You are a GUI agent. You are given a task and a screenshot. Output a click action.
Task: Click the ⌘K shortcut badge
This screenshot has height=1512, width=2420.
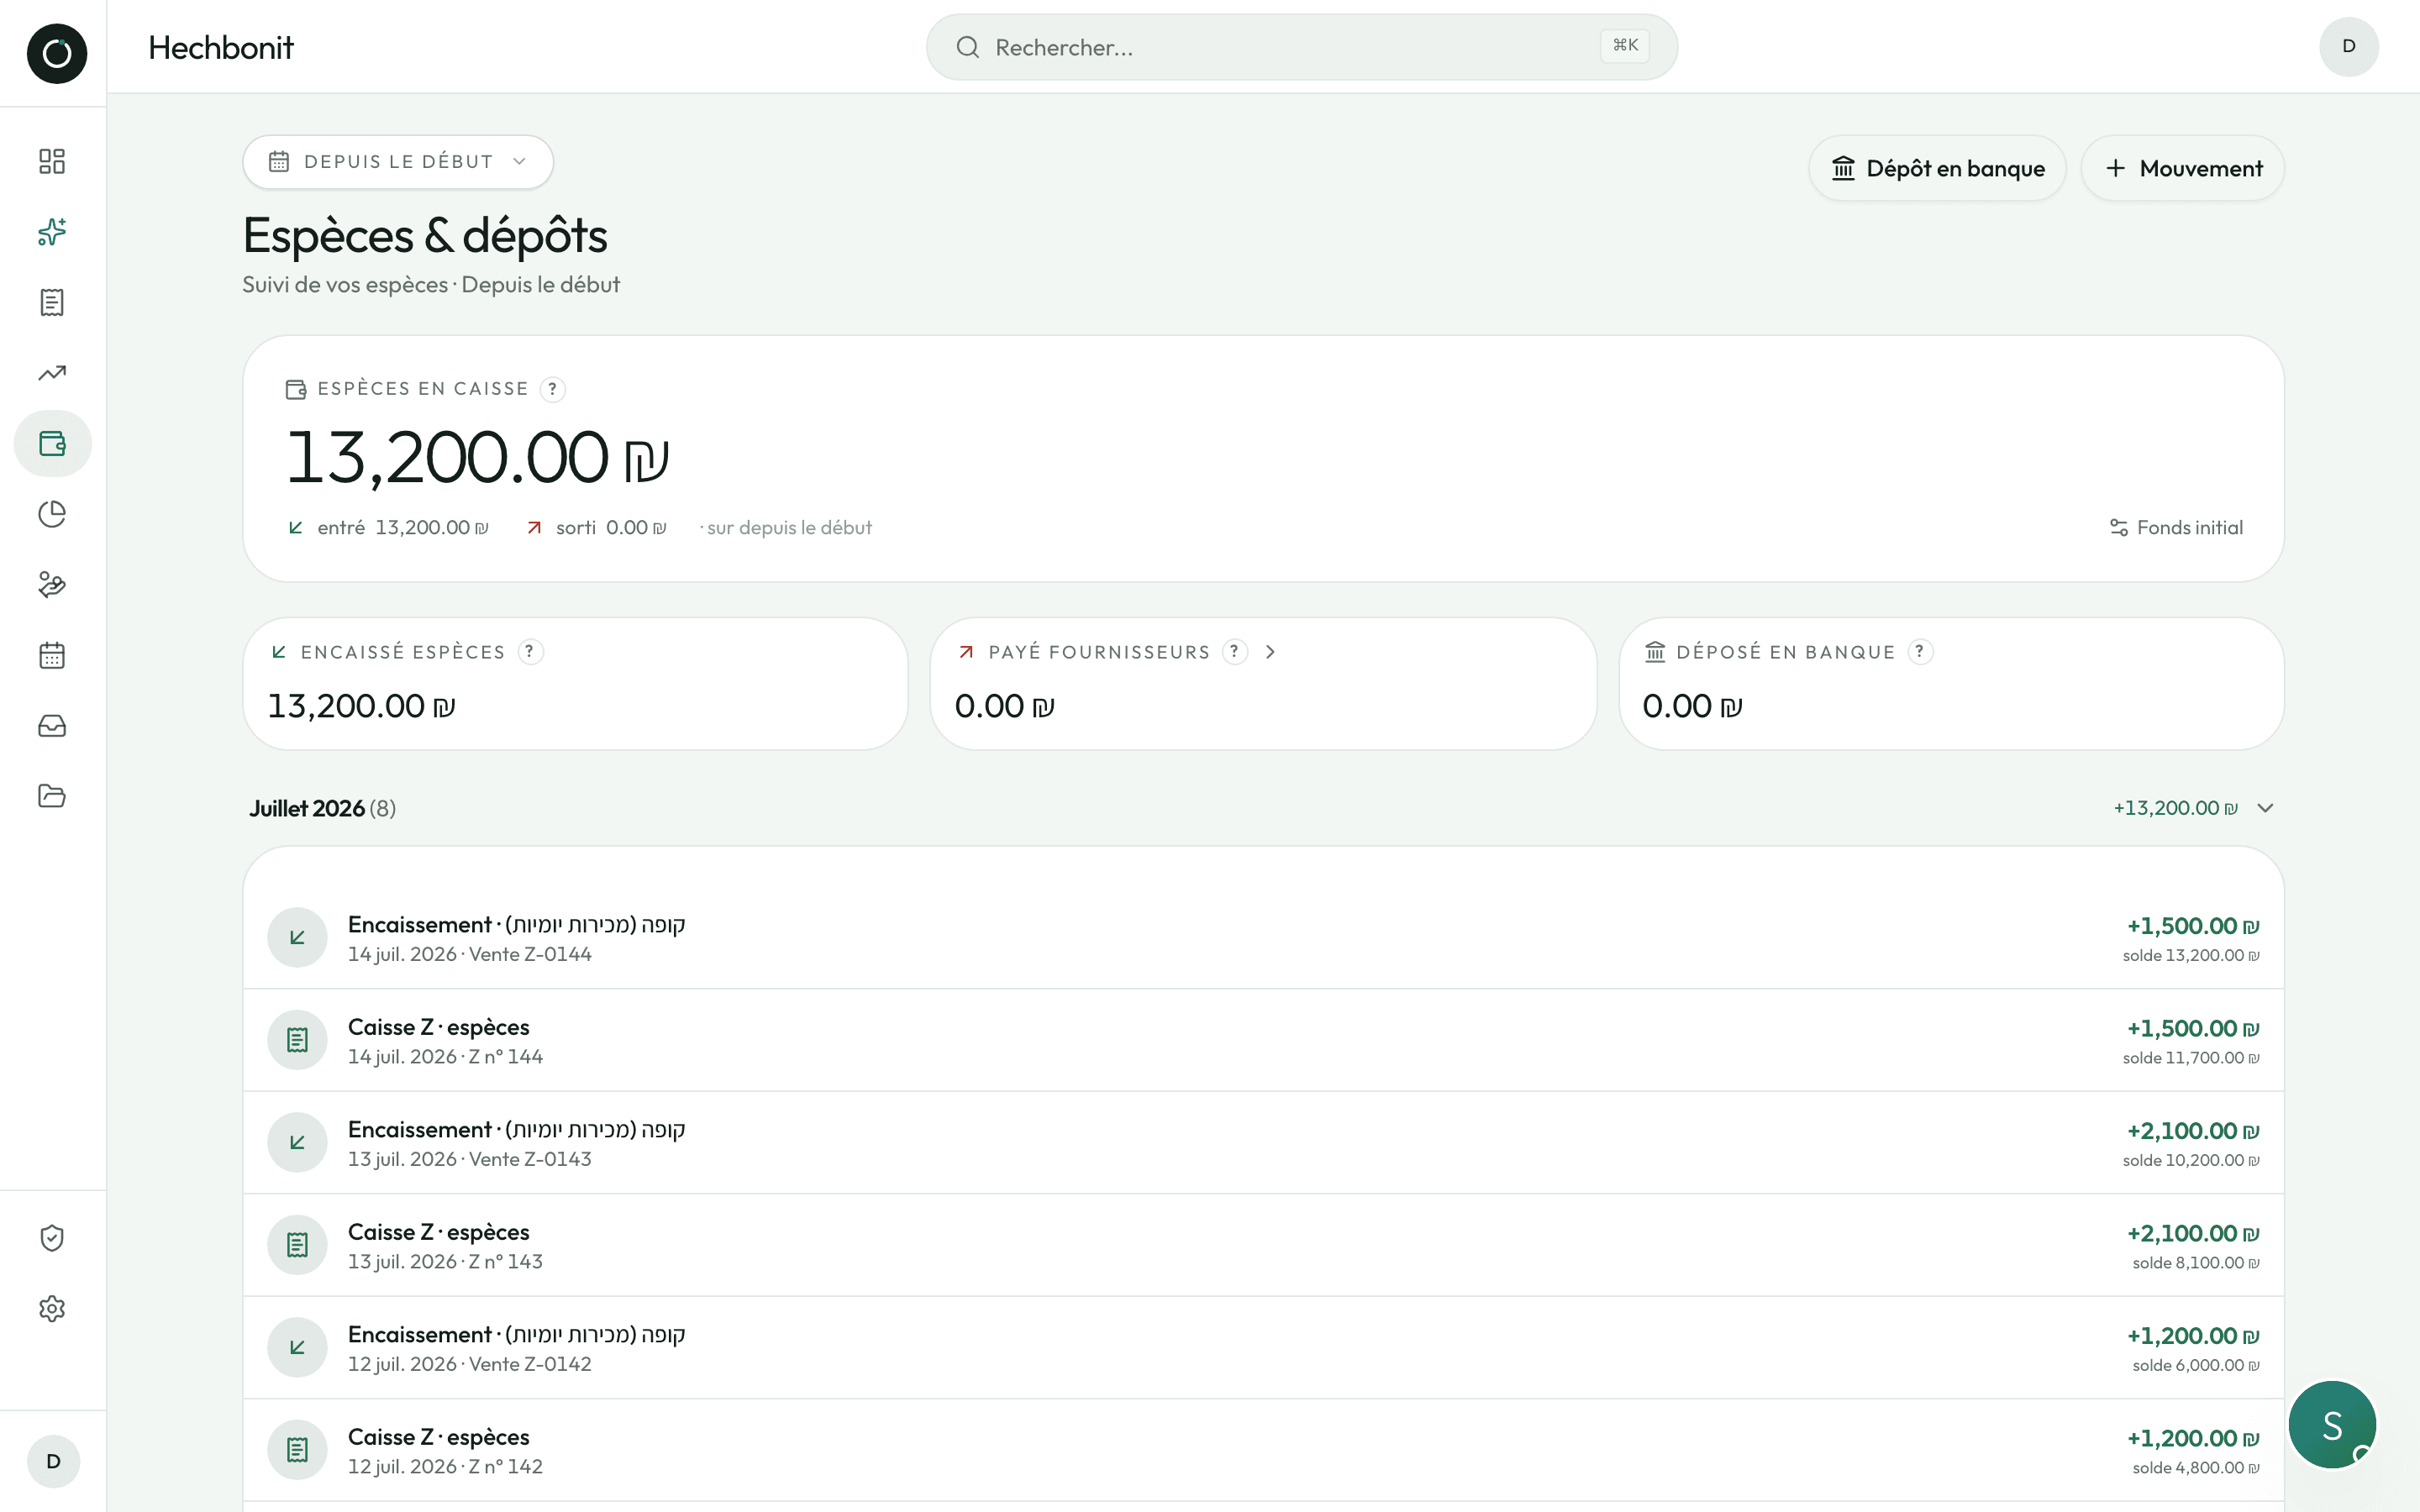[1625, 46]
